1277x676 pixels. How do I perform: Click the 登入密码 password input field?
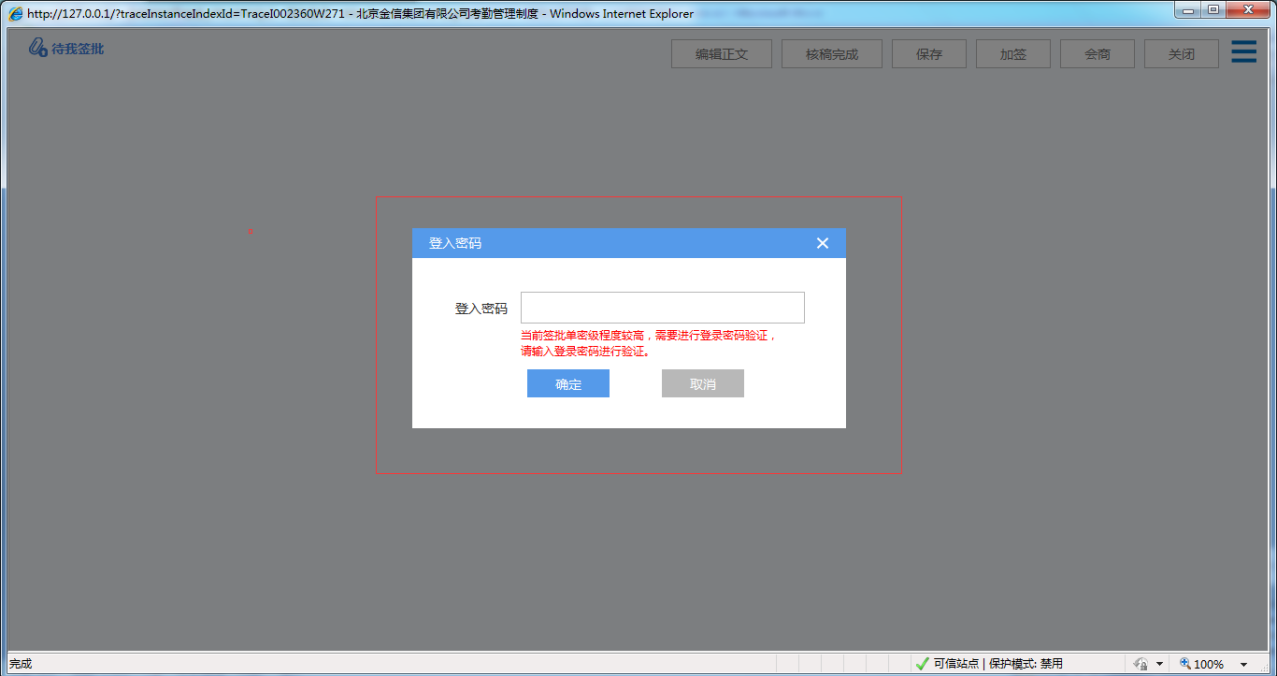click(662, 307)
